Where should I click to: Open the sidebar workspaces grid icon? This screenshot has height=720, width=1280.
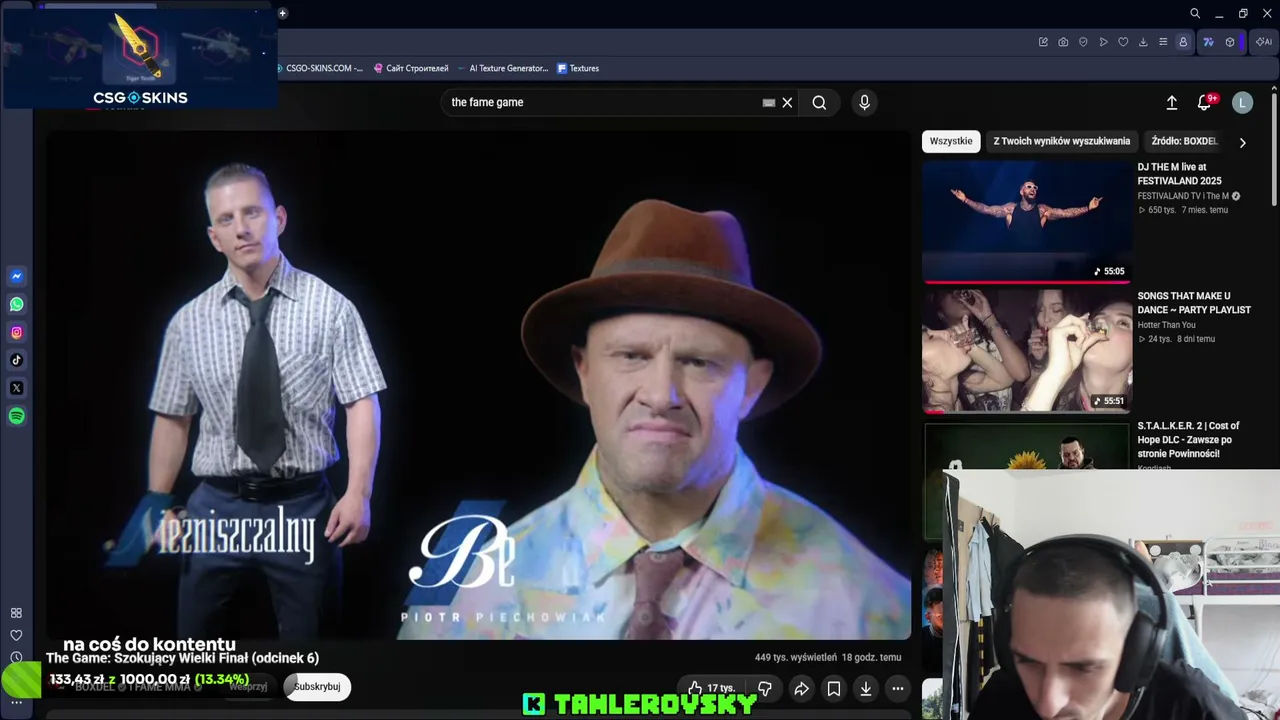pos(16,613)
